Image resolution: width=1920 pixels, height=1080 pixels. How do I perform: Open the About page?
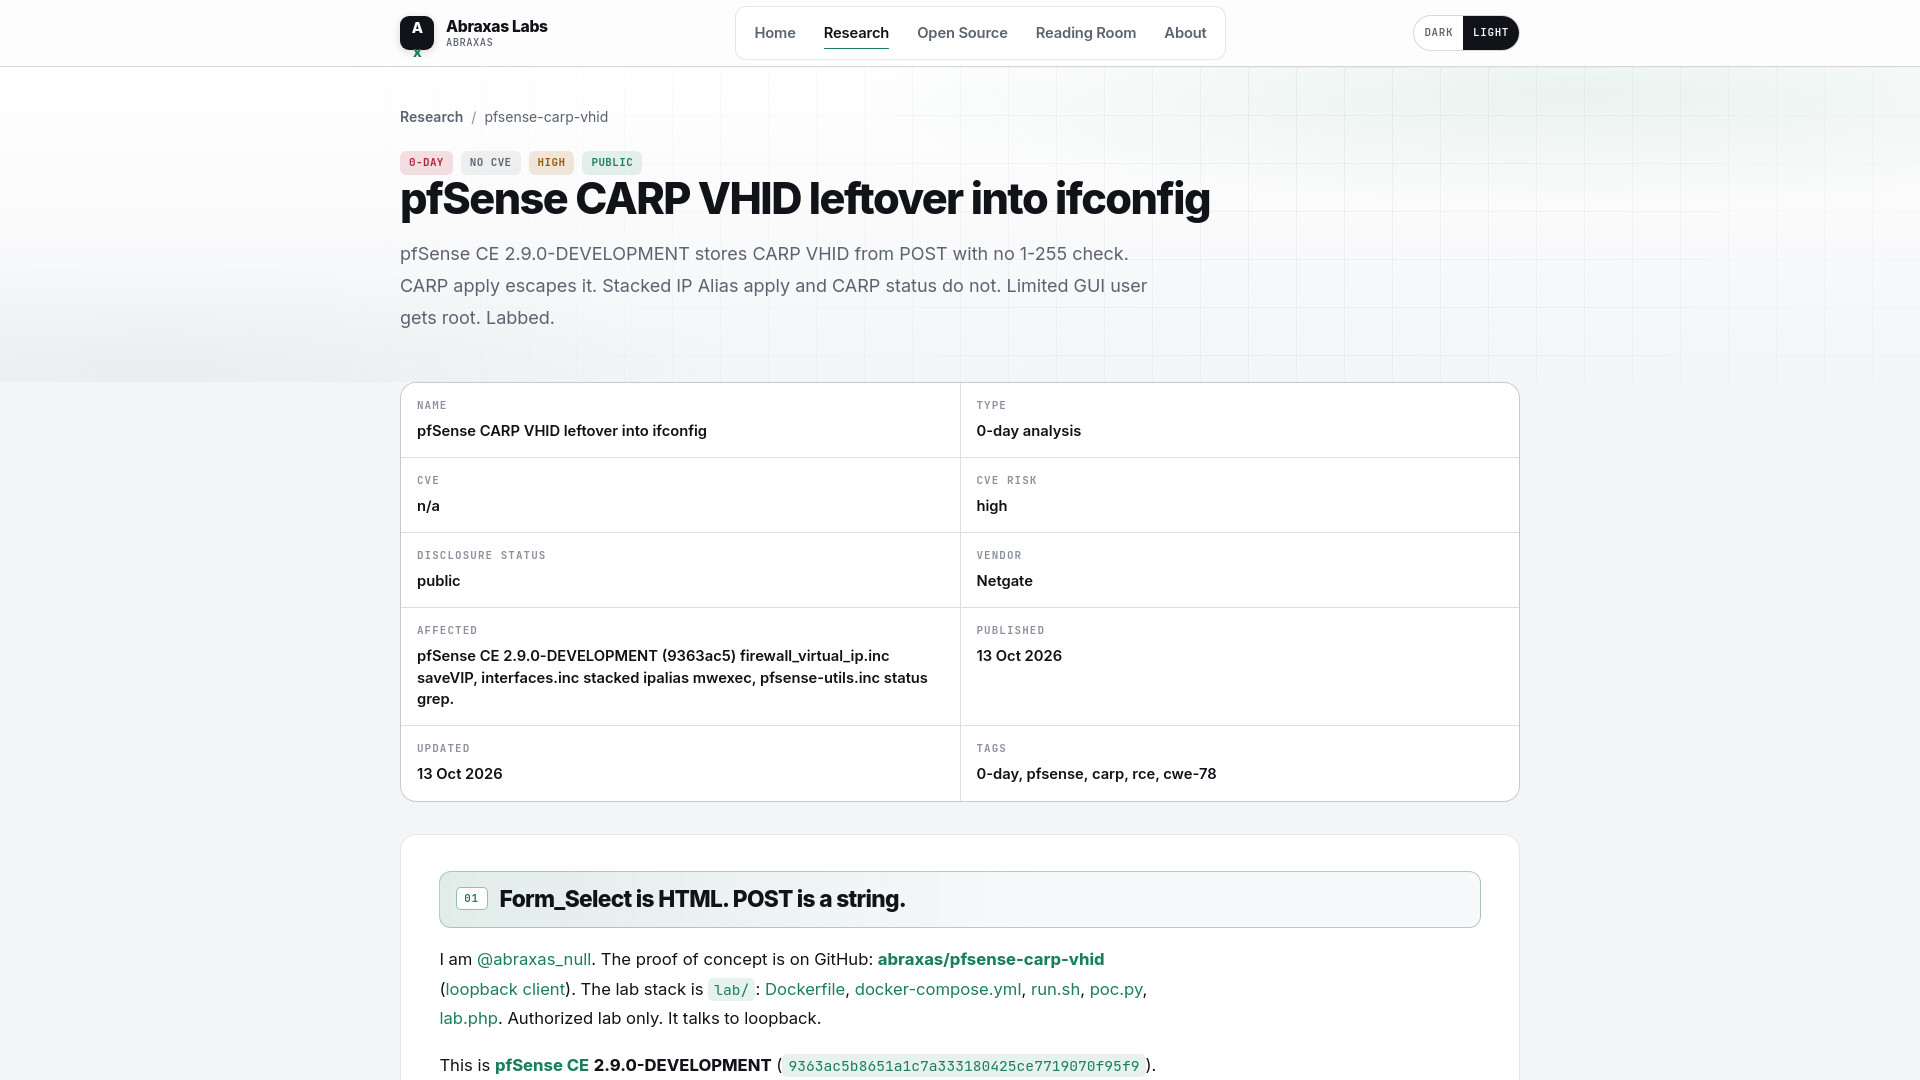tap(1185, 33)
